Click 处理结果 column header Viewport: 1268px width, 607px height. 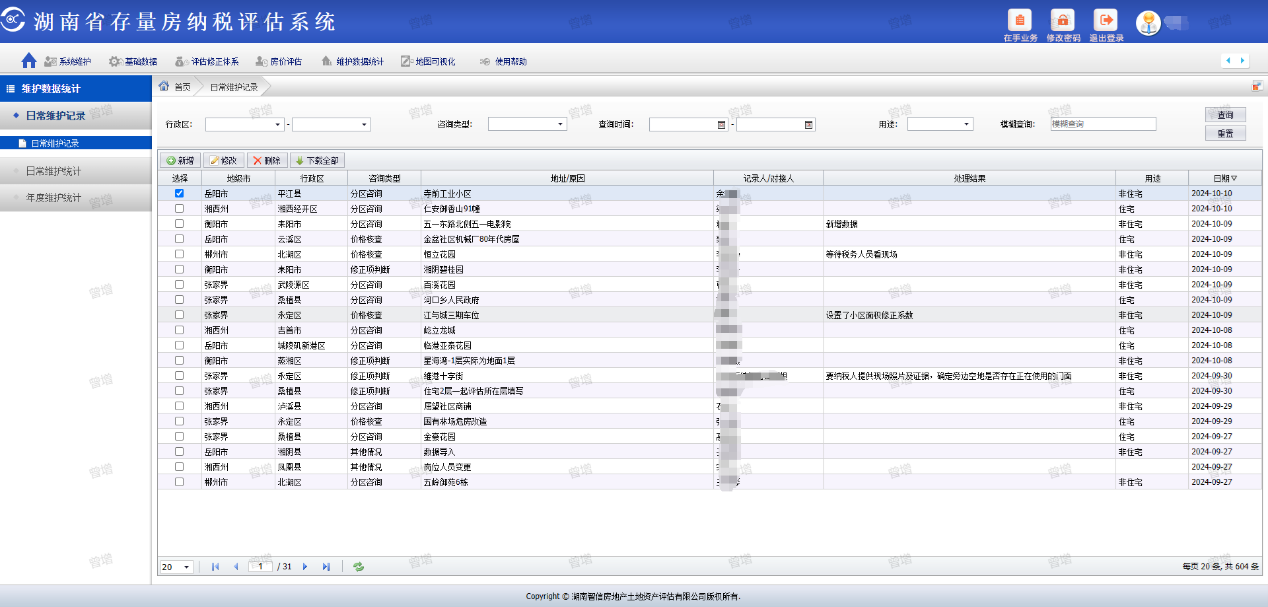tap(969, 178)
